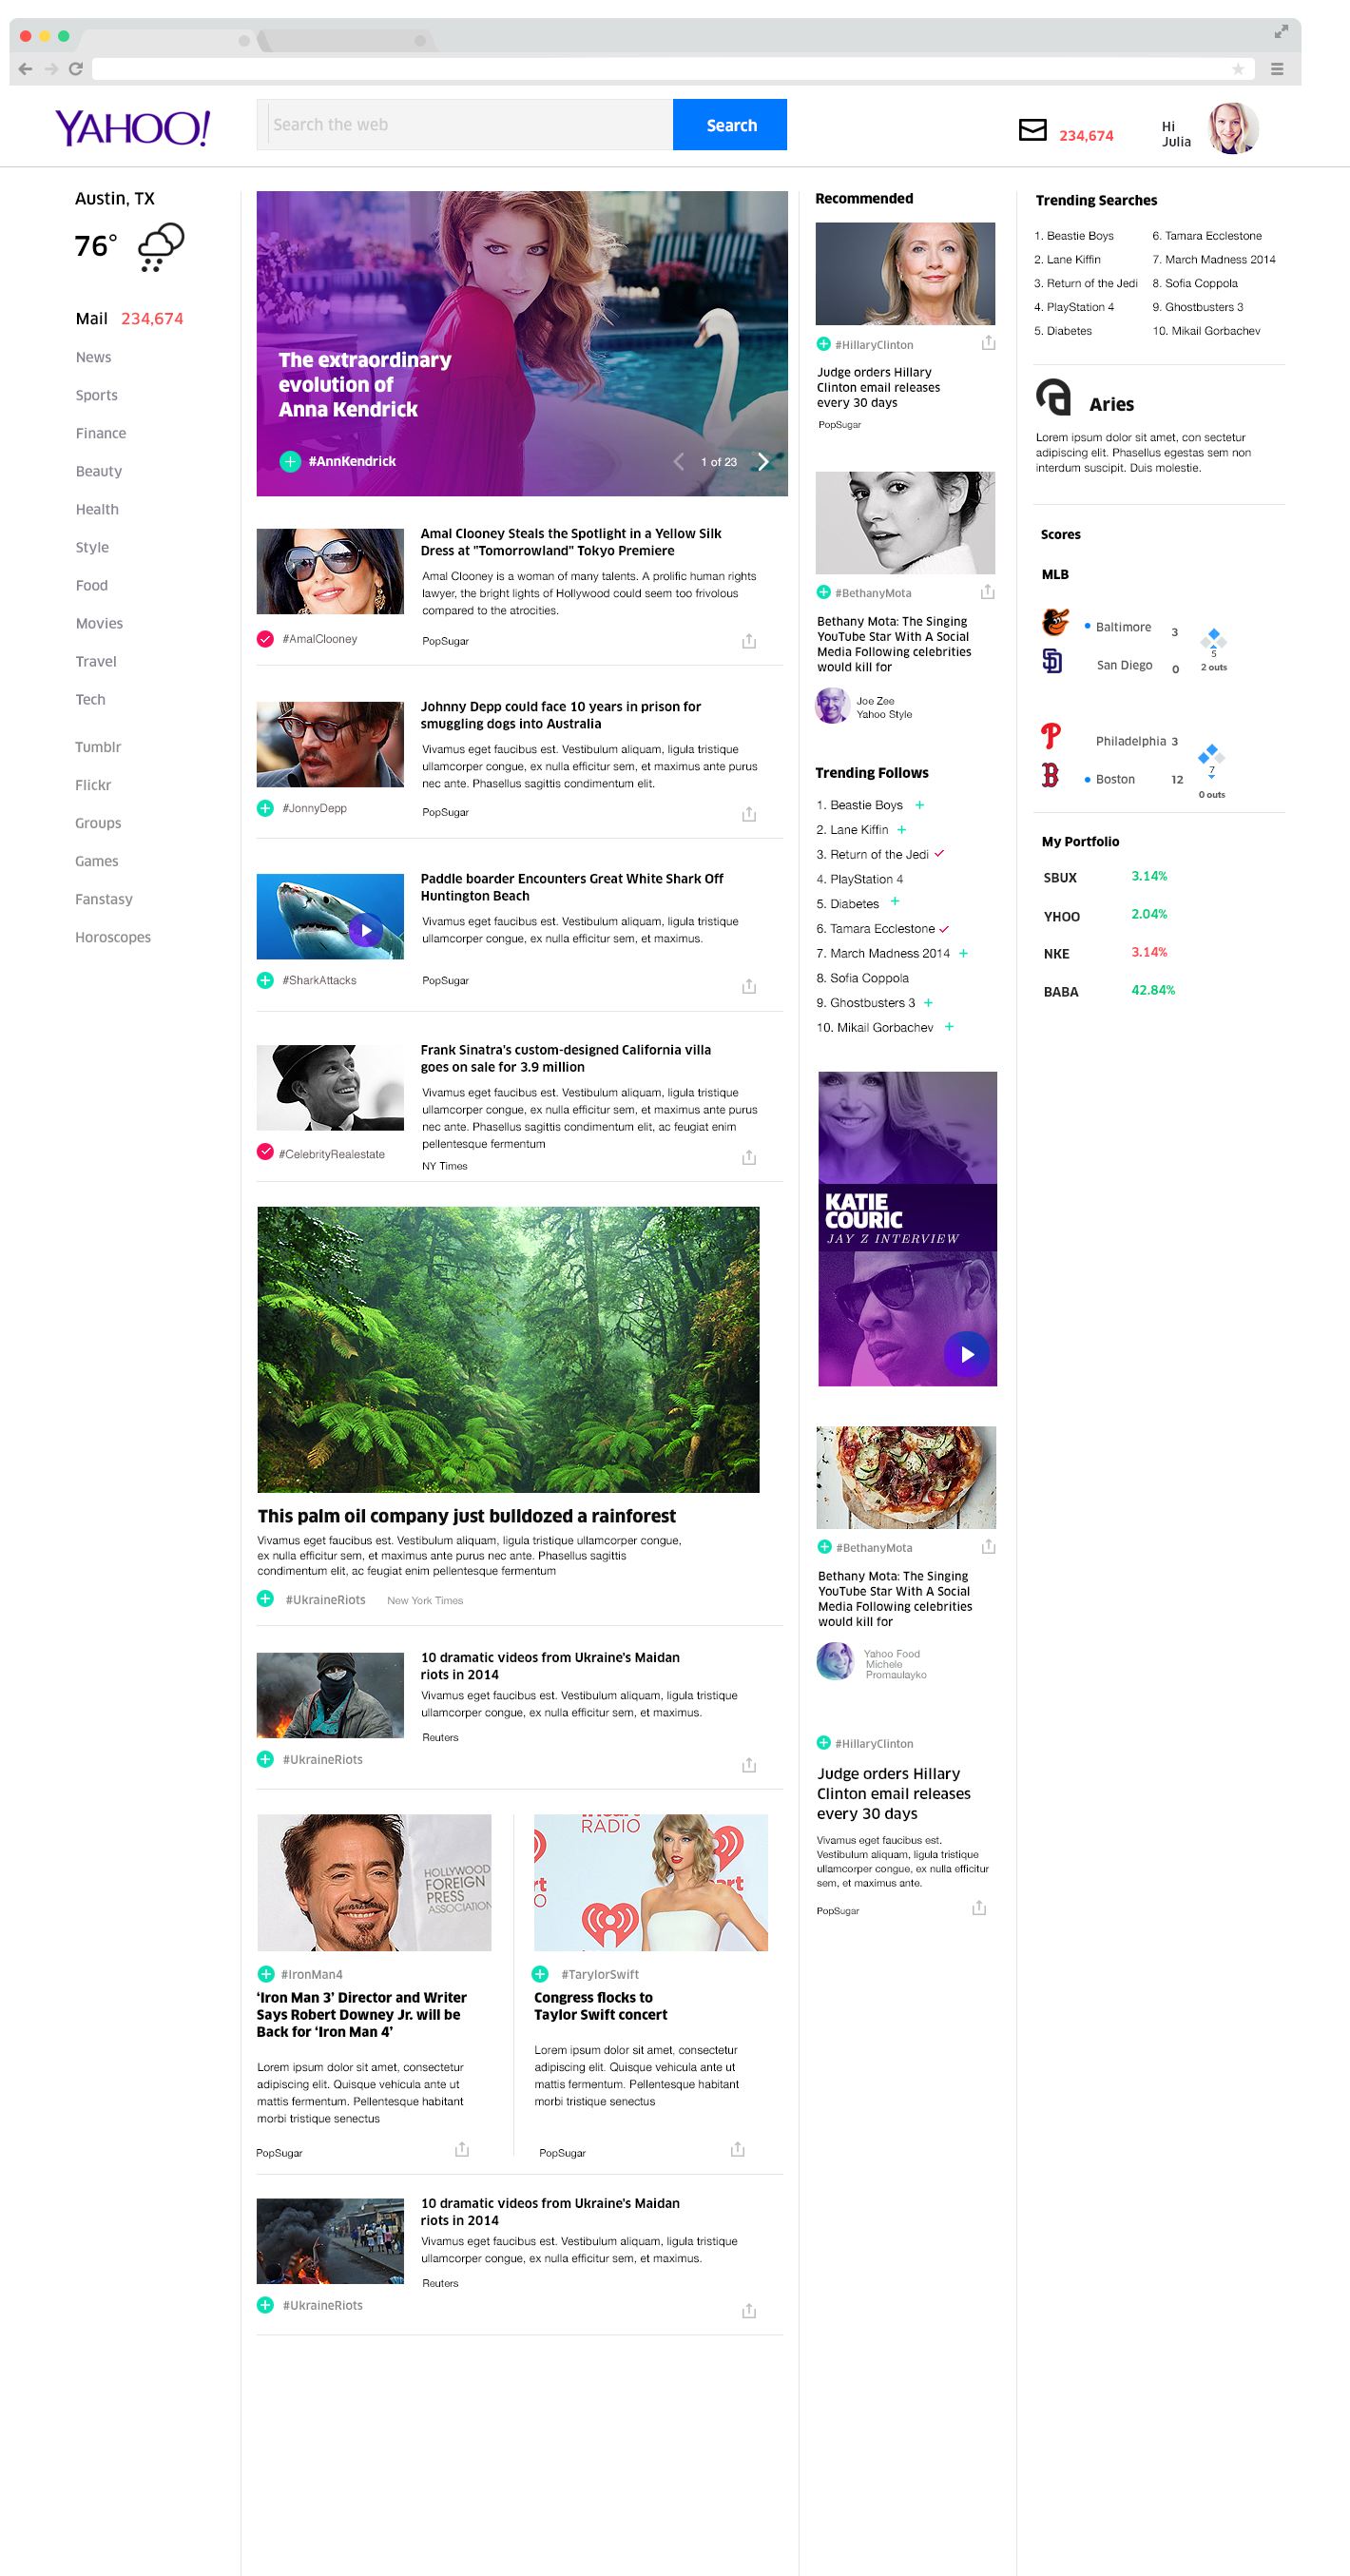Screen dimensions: 1350x2576
Task: Click the weather cloud icon
Action: click(161, 247)
